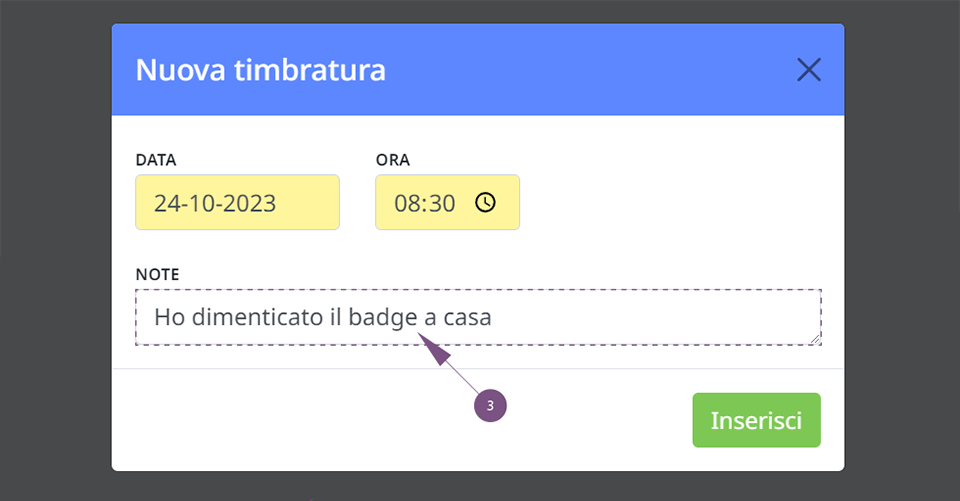Place cursor on the word badge

coord(383,318)
